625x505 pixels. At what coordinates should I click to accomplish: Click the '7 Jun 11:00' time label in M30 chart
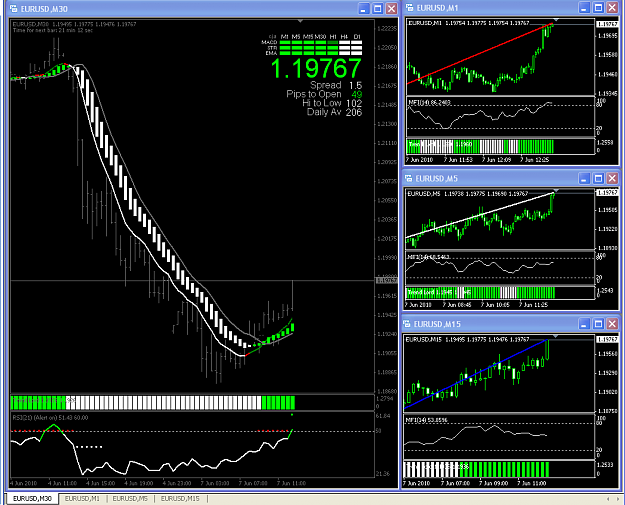291,483
